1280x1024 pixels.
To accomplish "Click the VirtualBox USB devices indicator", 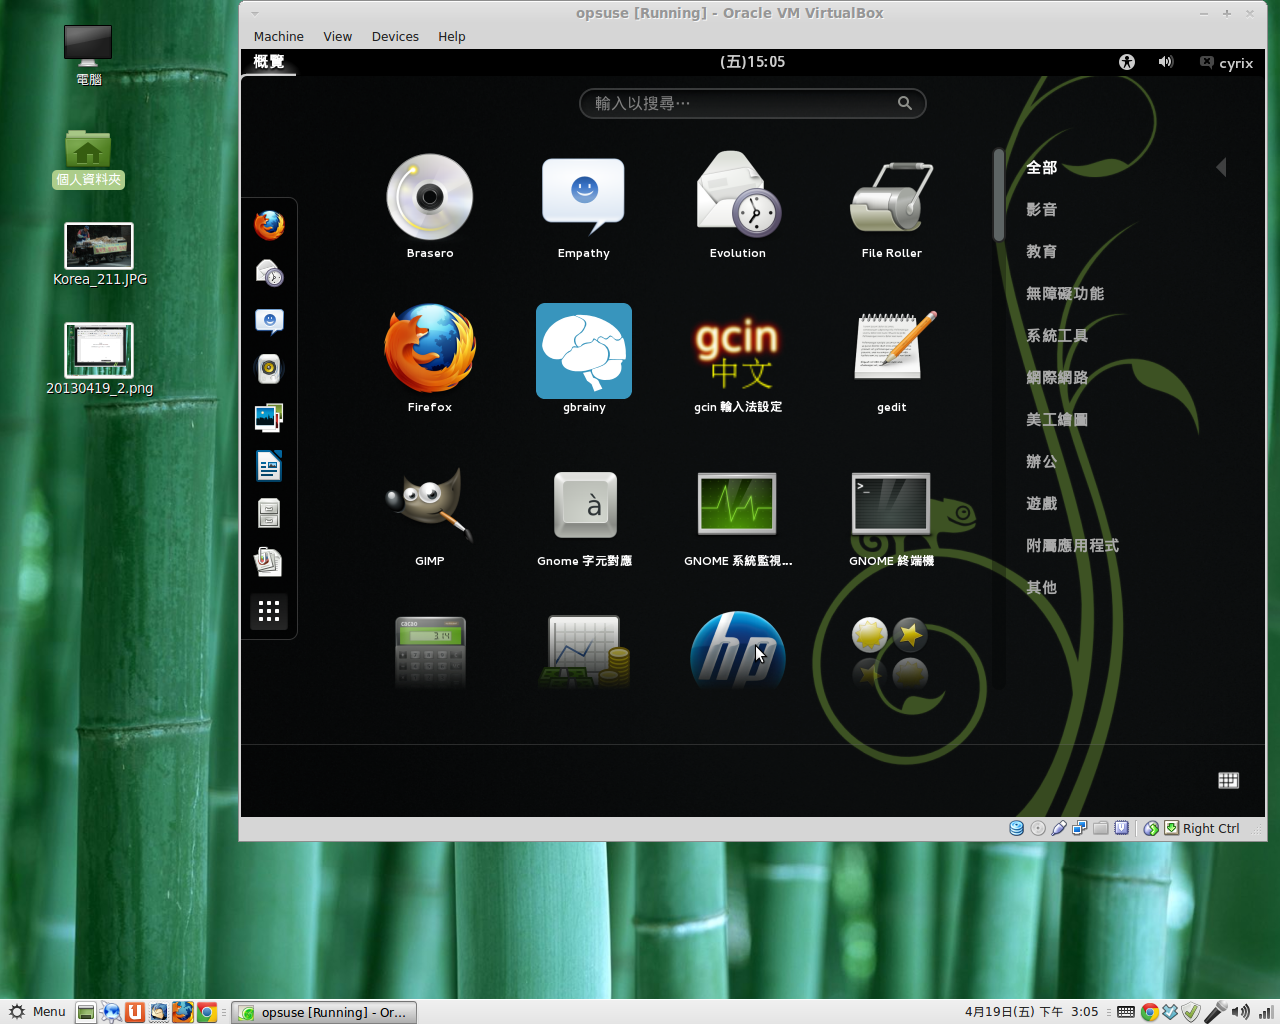I will [x=1059, y=828].
